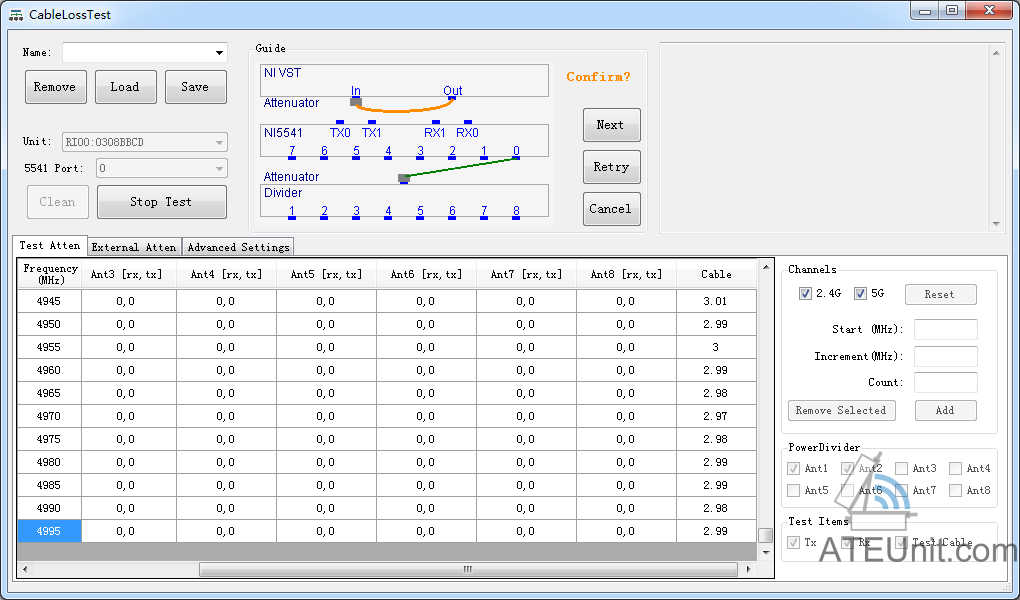This screenshot has height=600, width=1020.
Task: Click the CableLossTest app icon in title bar
Action: 15,15
